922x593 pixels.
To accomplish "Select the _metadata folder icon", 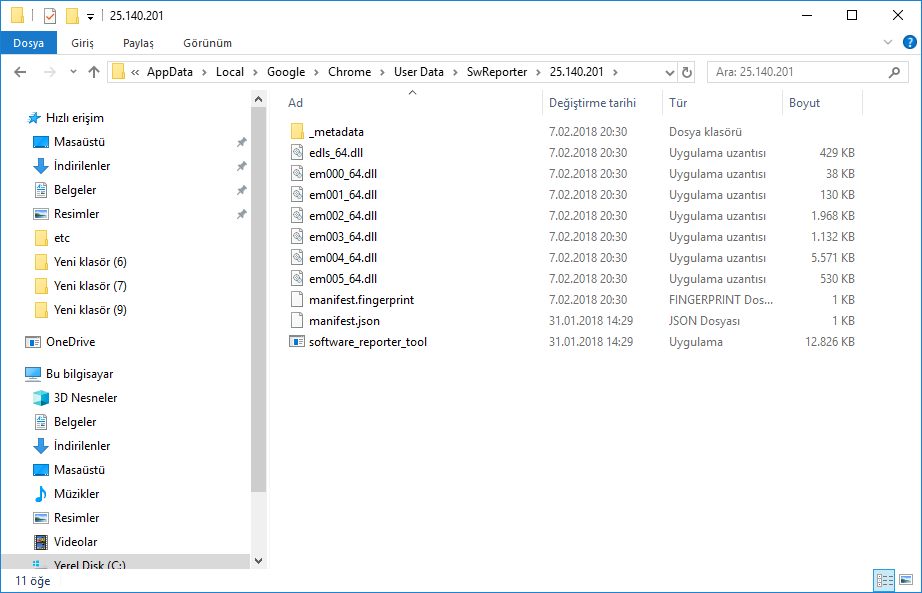I will pos(299,131).
